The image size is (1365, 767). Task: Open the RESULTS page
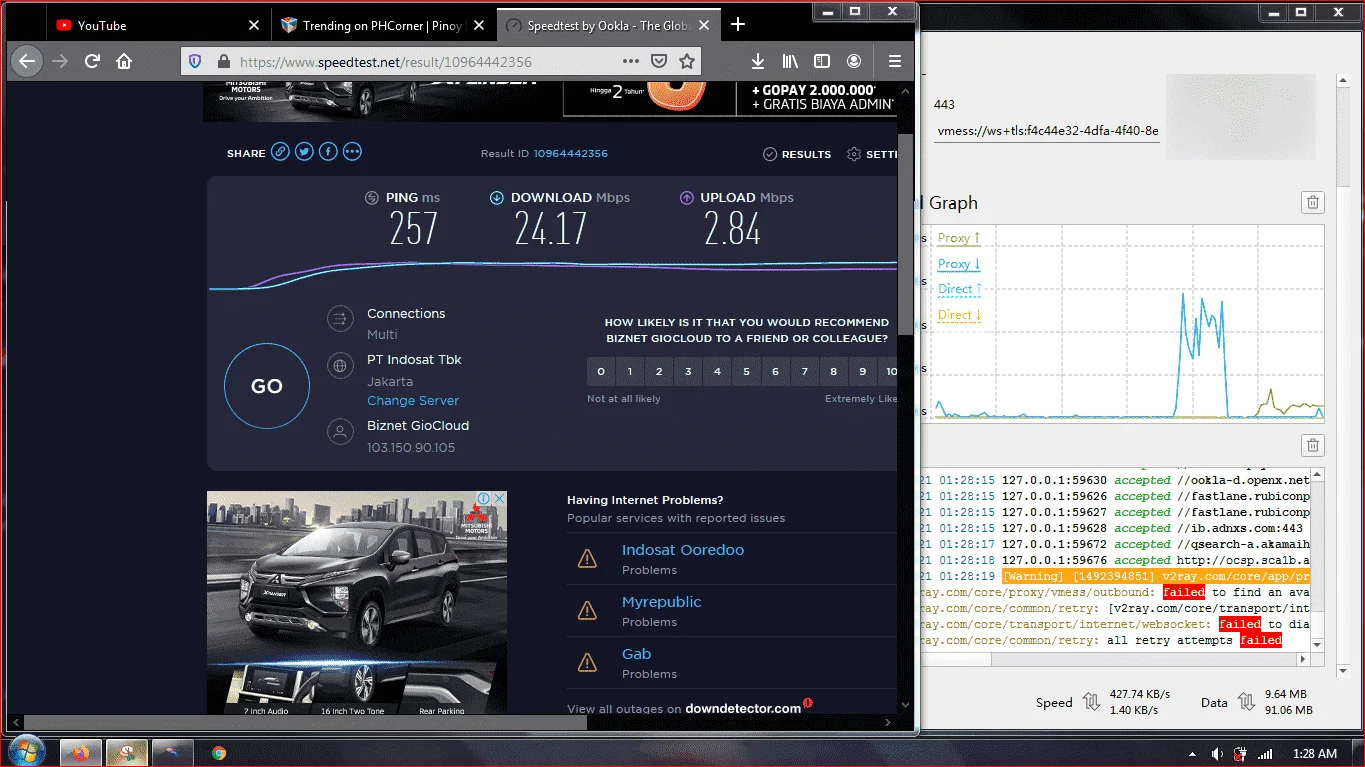797,154
